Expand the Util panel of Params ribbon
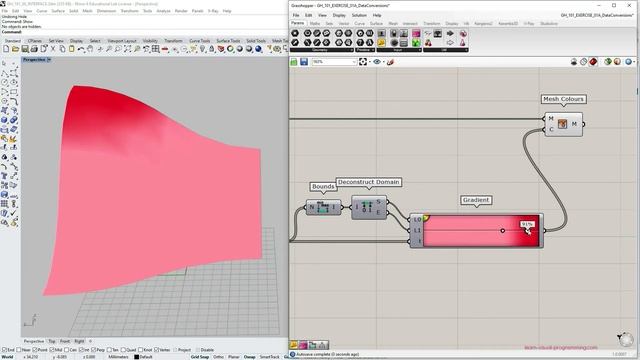Viewport: 640px width, 360px height. click(466, 50)
